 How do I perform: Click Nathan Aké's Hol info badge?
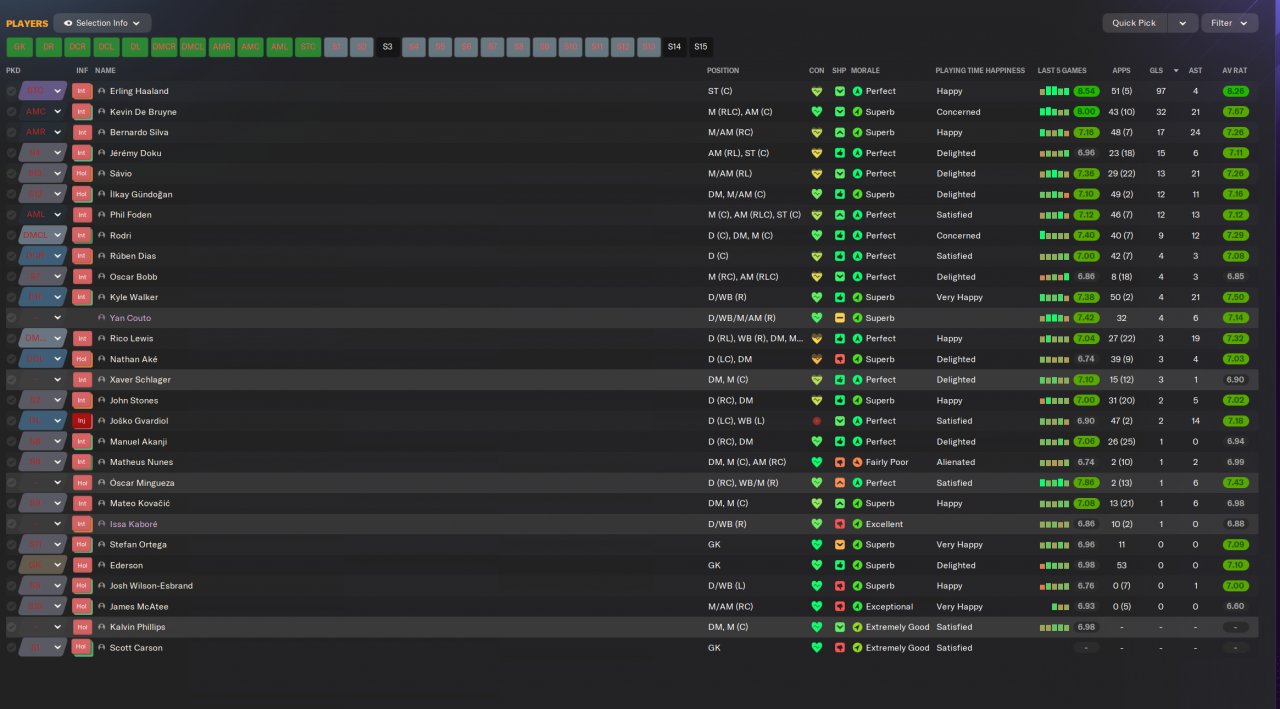[x=82, y=359]
